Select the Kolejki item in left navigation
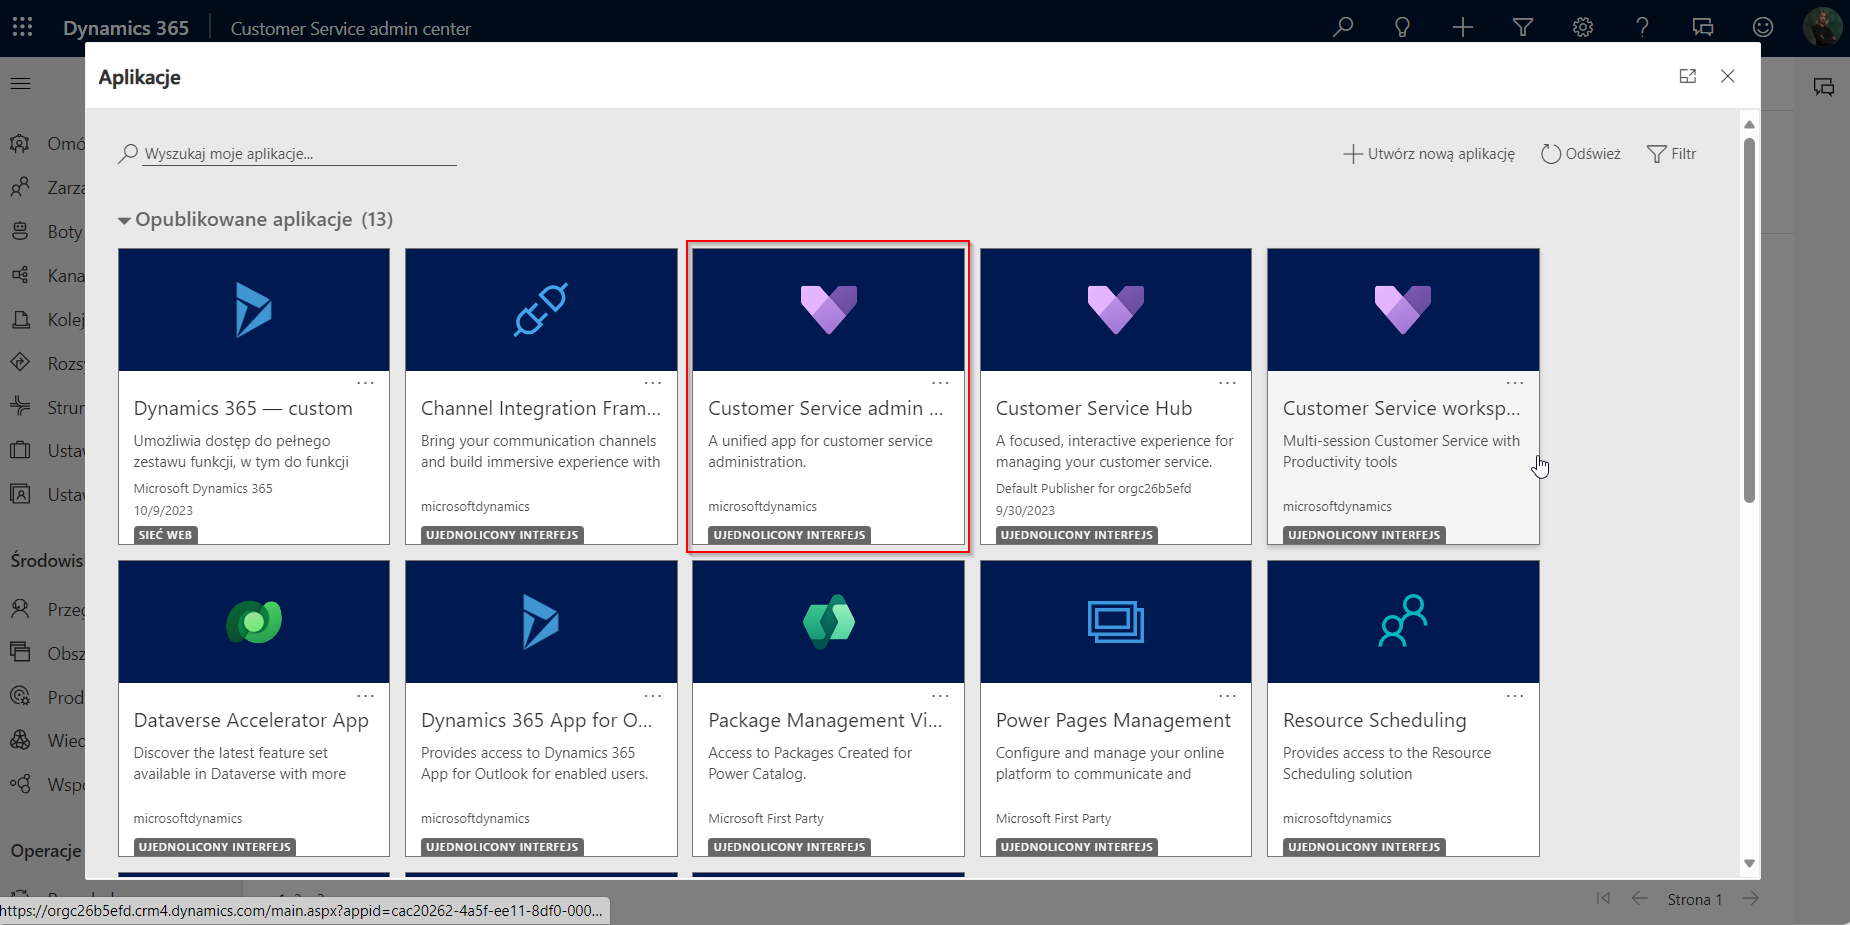 coord(44,319)
